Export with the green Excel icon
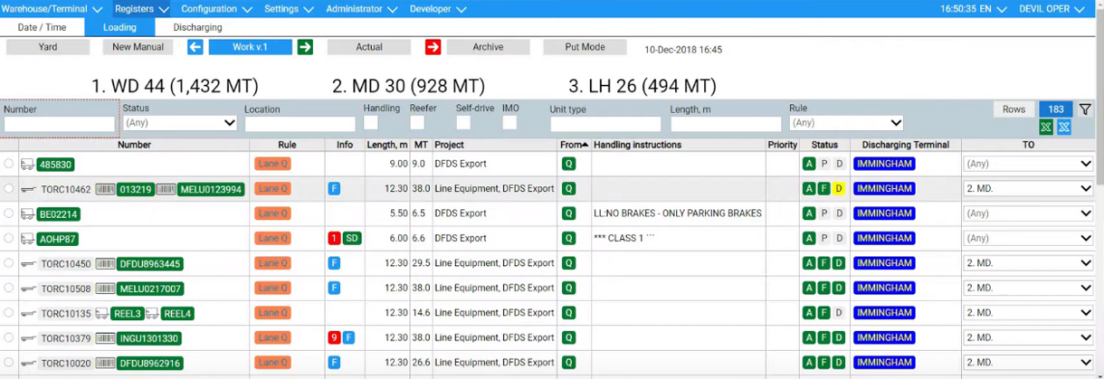Image resolution: width=1104 pixels, height=379 pixels. [1047, 127]
